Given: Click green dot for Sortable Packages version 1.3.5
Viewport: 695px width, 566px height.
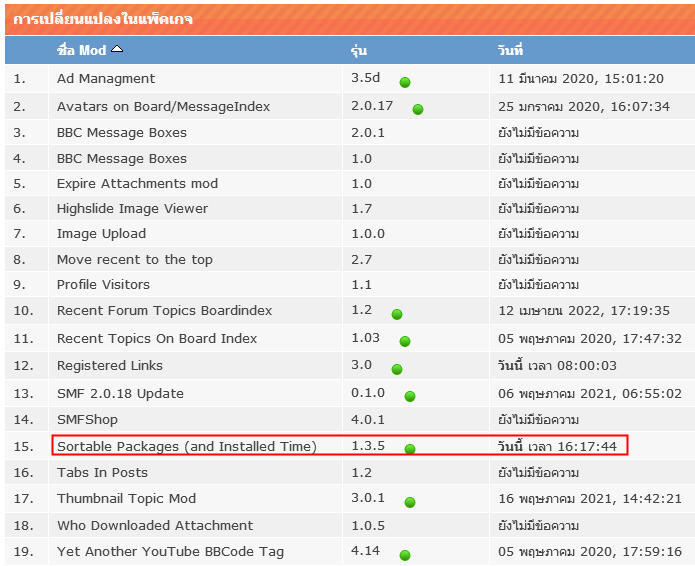Looking at the screenshot, I should [410, 449].
